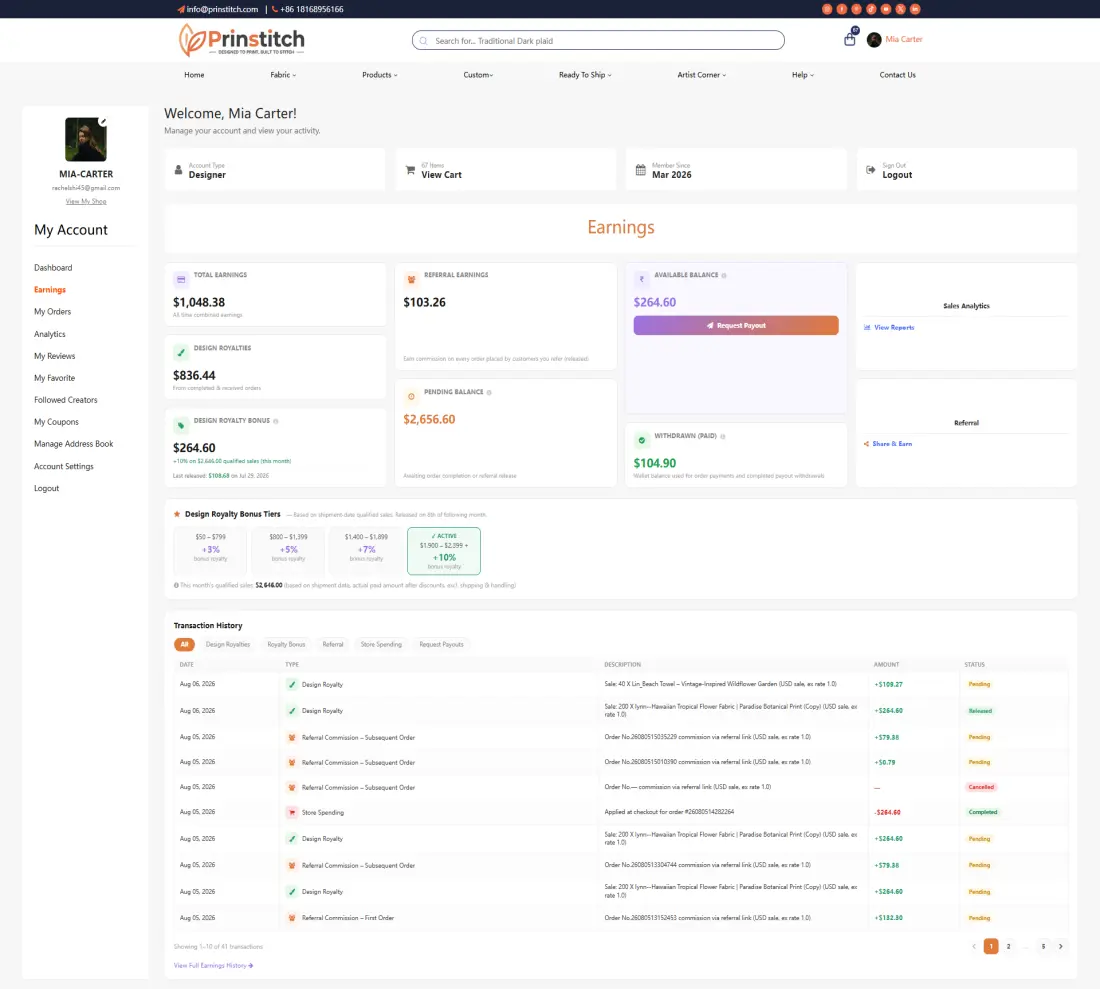Image resolution: width=1100 pixels, height=989 pixels.
Task: Open Dashboard in the account sidebar
Action: (53, 268)
